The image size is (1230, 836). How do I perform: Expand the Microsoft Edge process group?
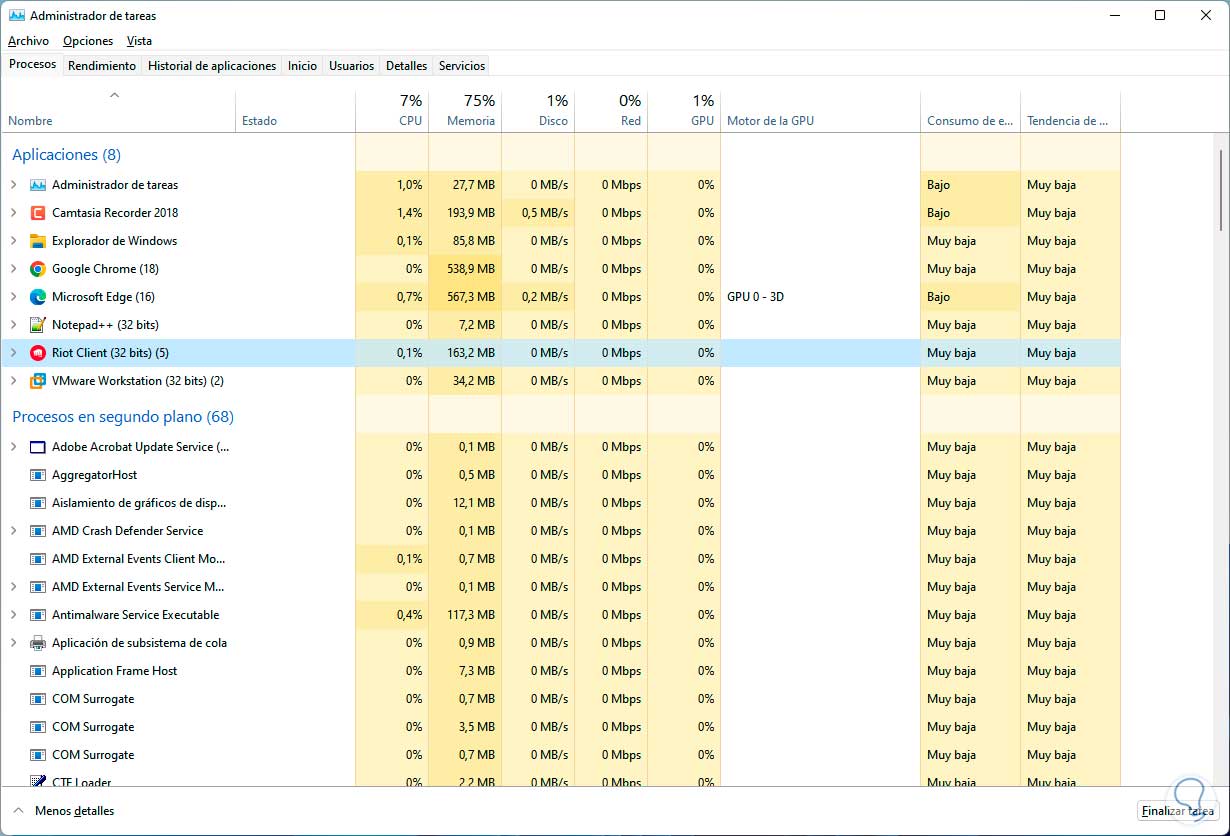tap(14, 297)
